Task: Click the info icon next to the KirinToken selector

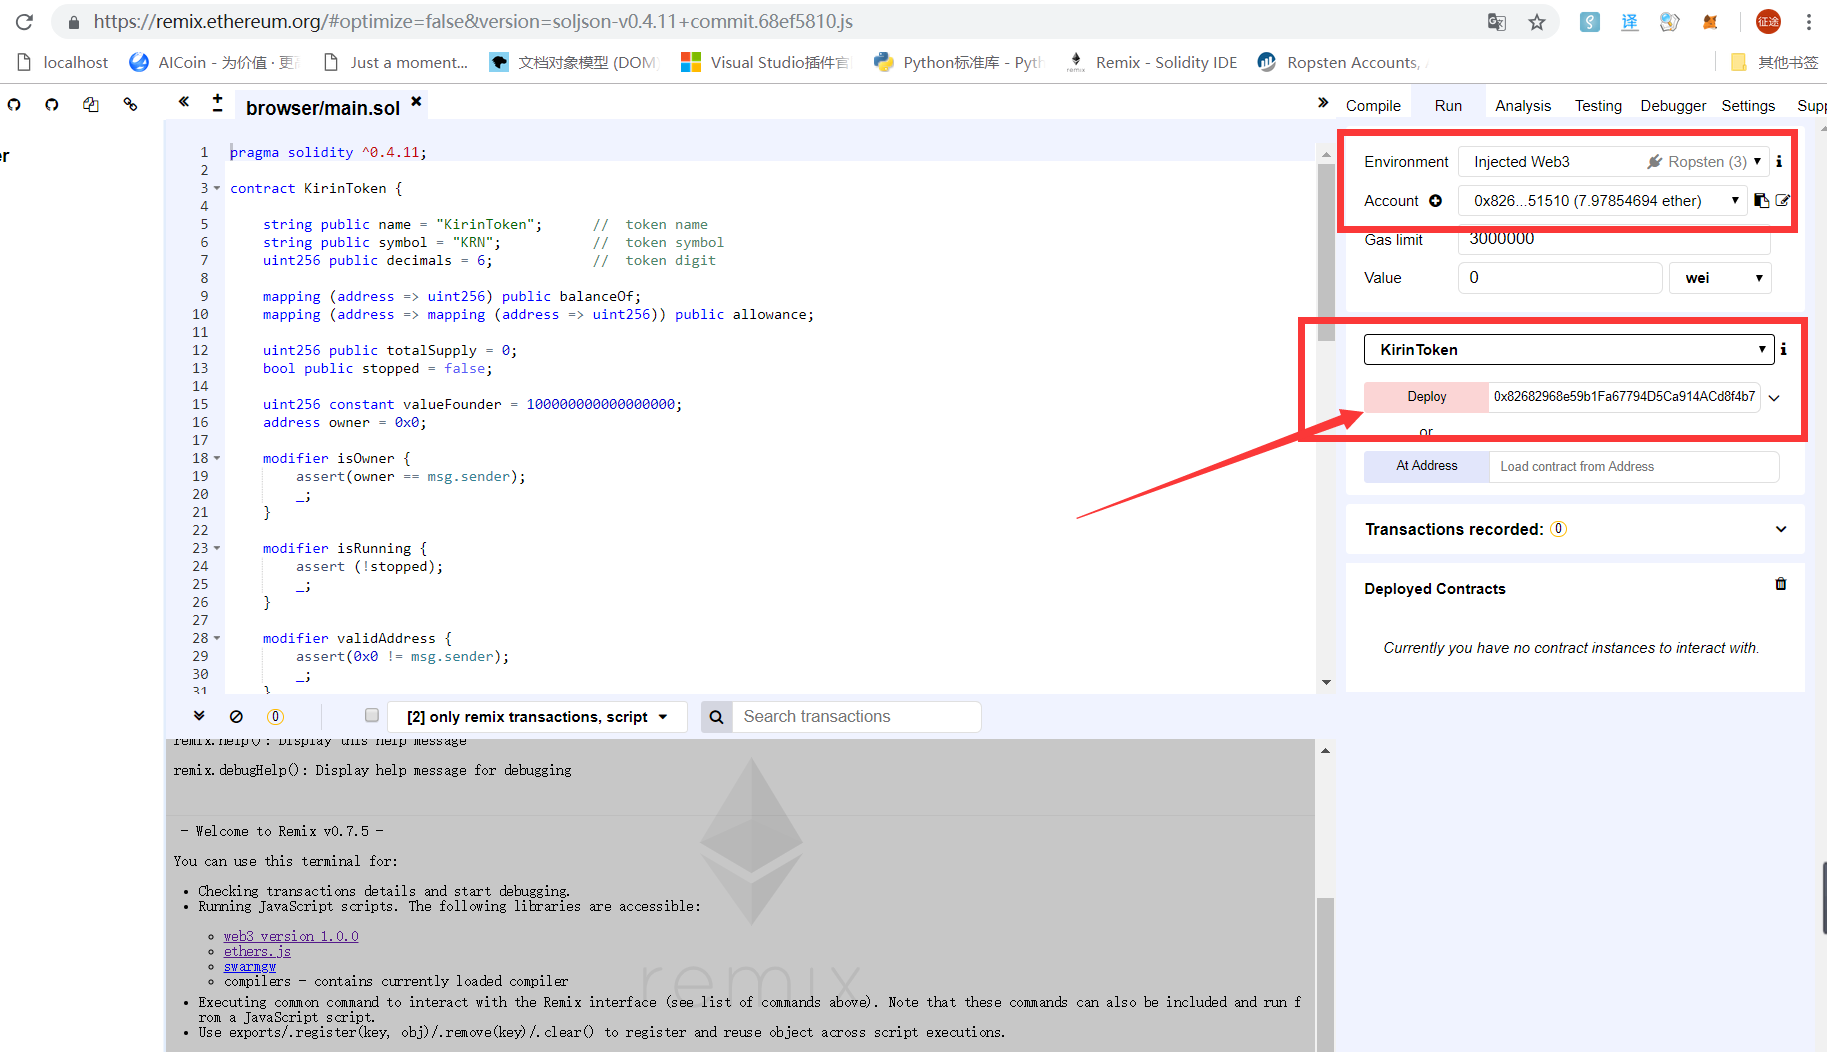Action: tap(1783, 349)
